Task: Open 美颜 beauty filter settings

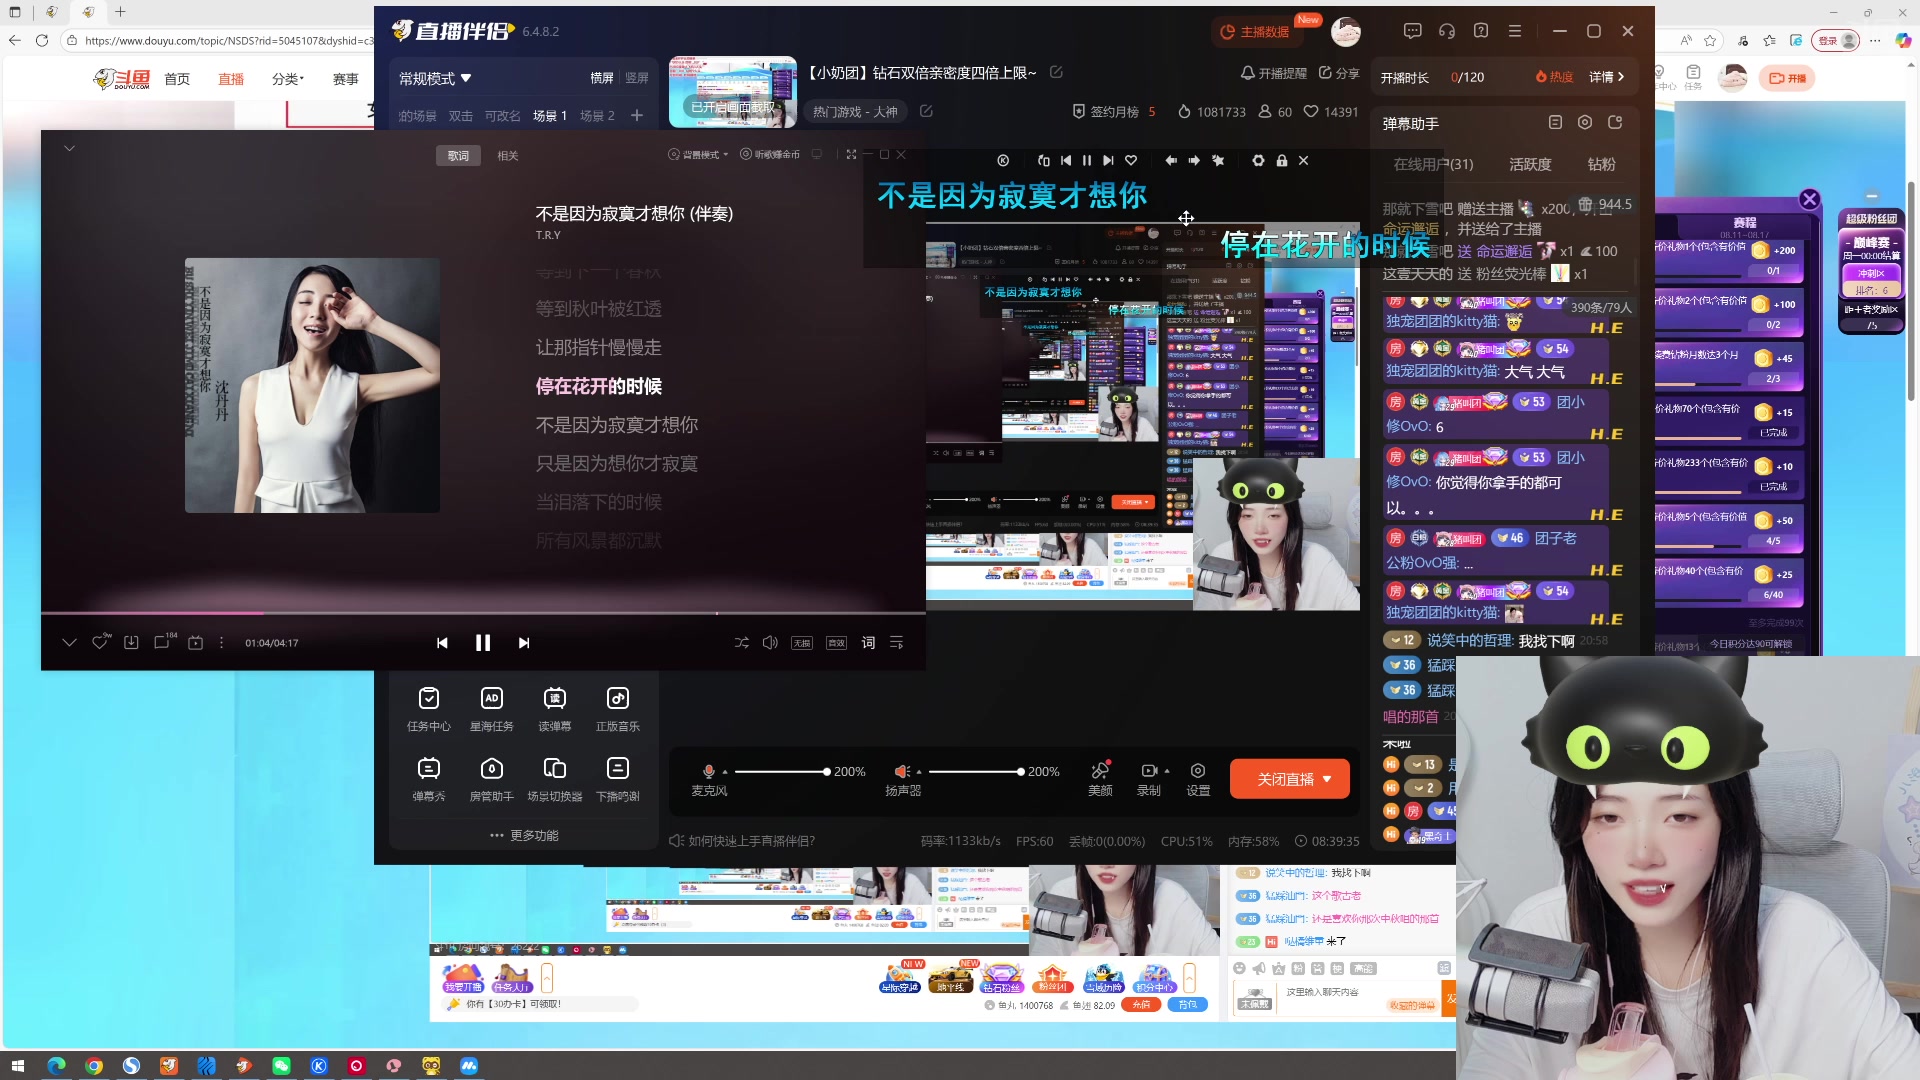Action: (1100, 778)
